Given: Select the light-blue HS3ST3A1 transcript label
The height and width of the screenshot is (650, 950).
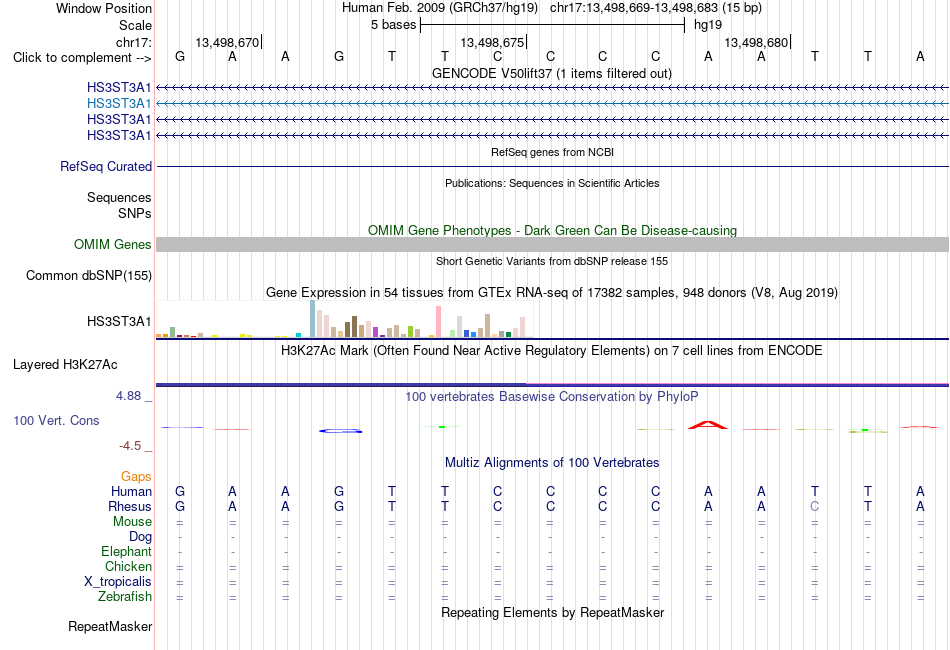Looking at the screenshot, I should coord(119,104).
